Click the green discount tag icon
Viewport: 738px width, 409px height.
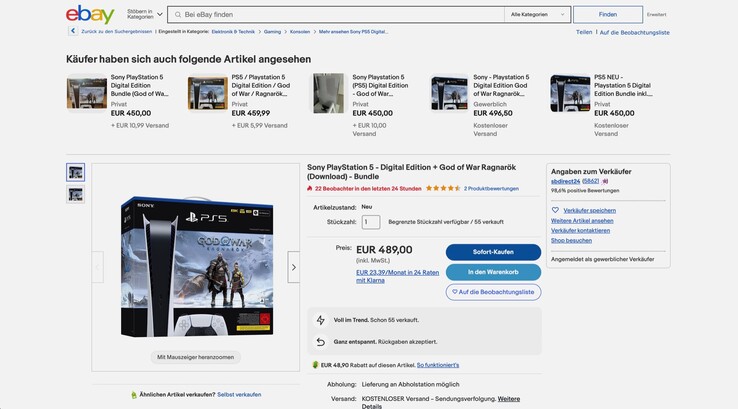click(315, 365)
